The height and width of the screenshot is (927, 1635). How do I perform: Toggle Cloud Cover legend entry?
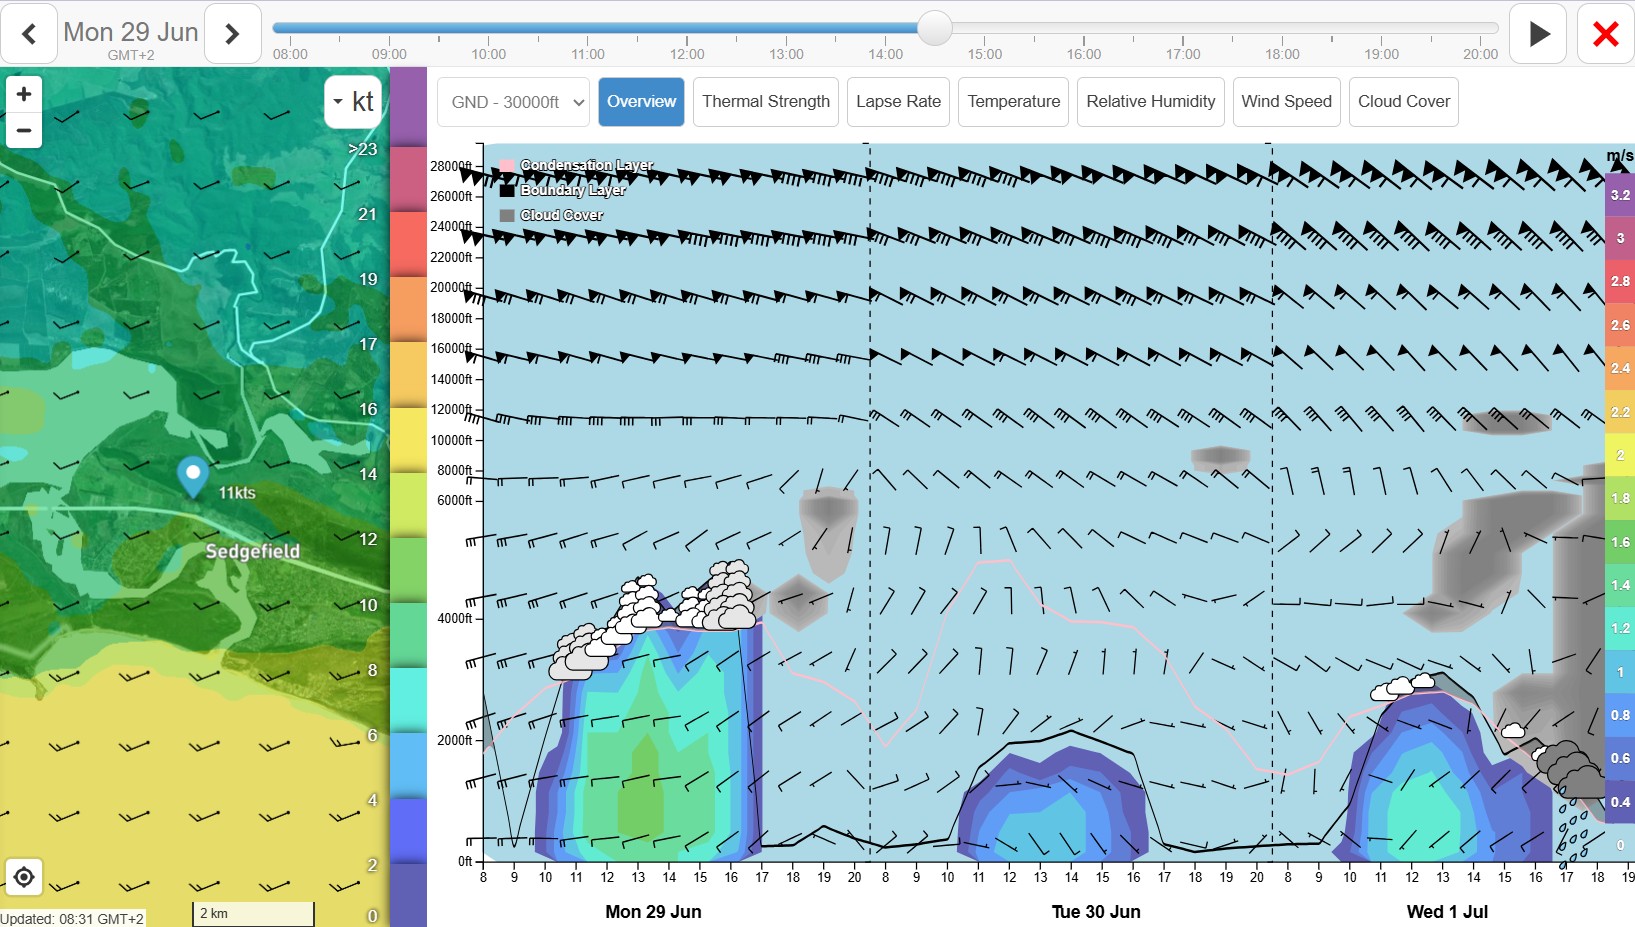click(x=552, y=215)
